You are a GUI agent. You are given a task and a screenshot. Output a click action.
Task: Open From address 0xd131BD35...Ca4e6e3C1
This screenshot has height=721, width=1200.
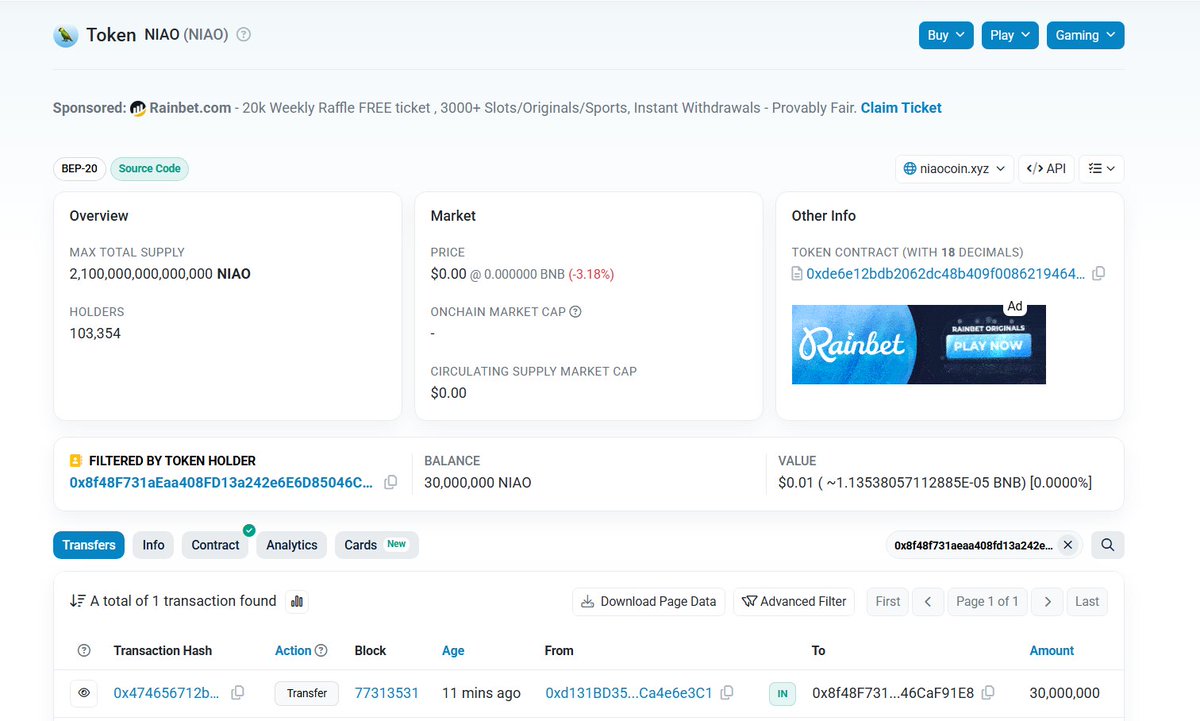pyautogui.click(x=629, y=692)
